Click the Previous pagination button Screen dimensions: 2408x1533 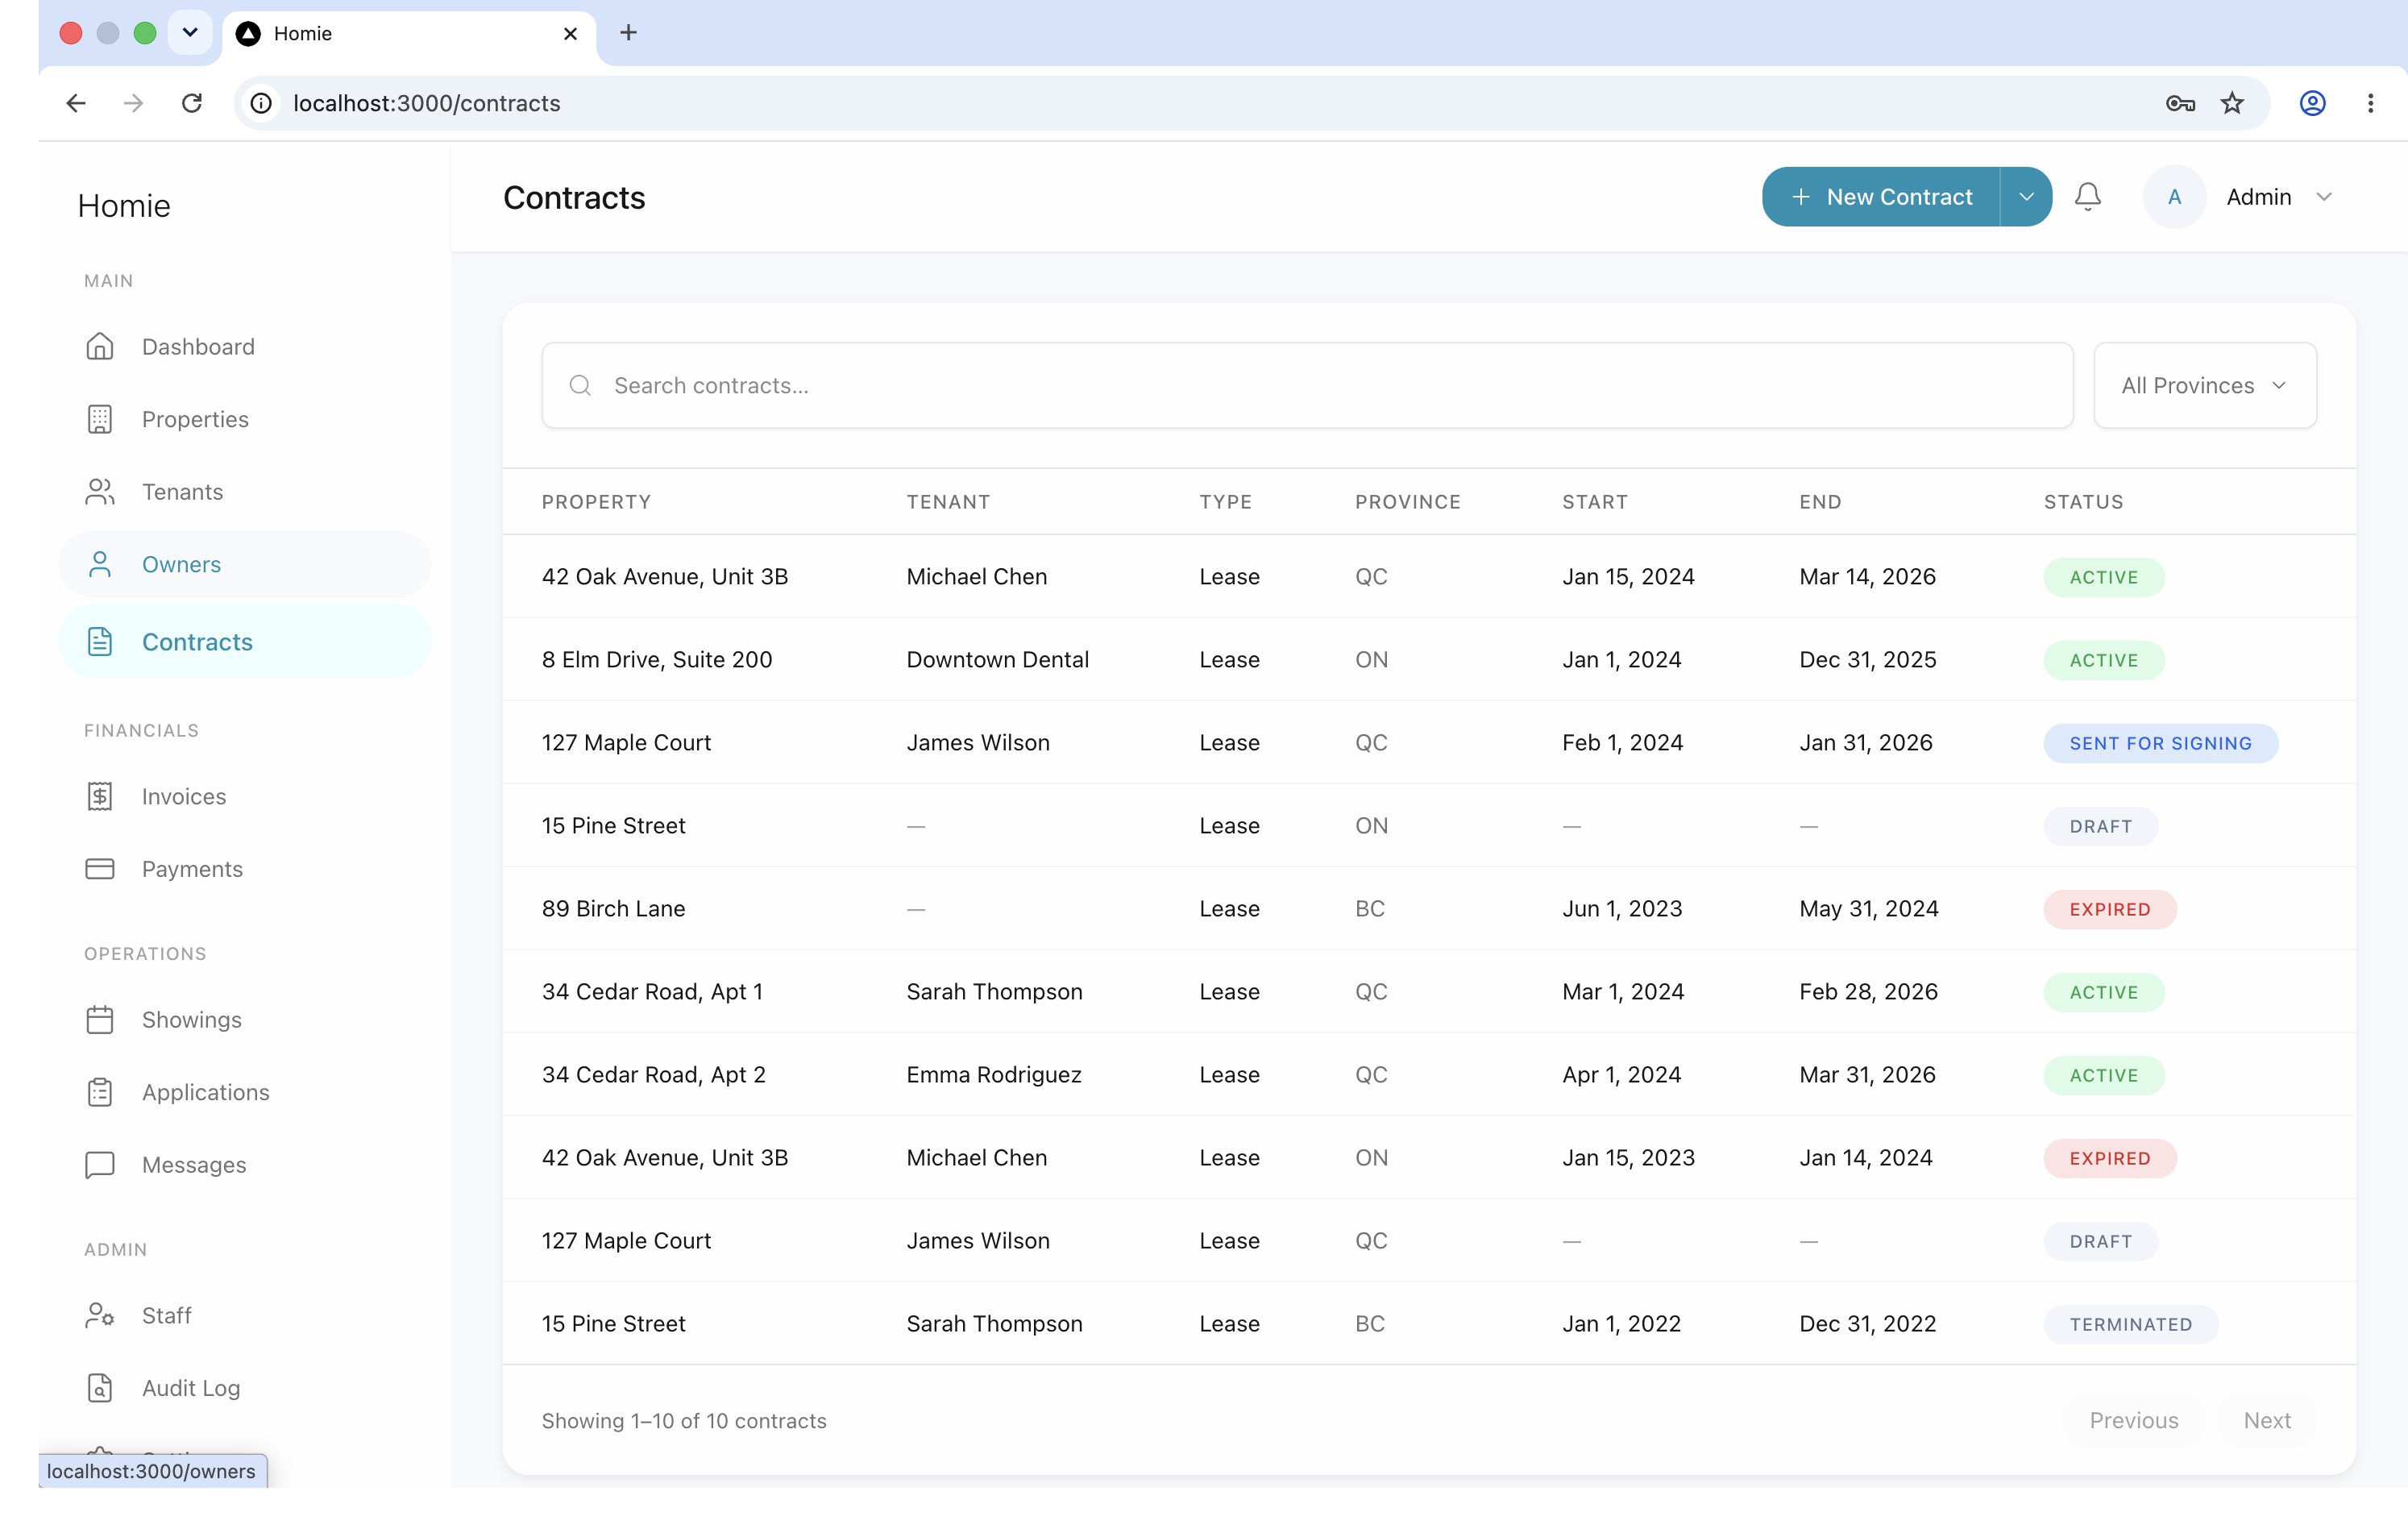point(2134,1420)
